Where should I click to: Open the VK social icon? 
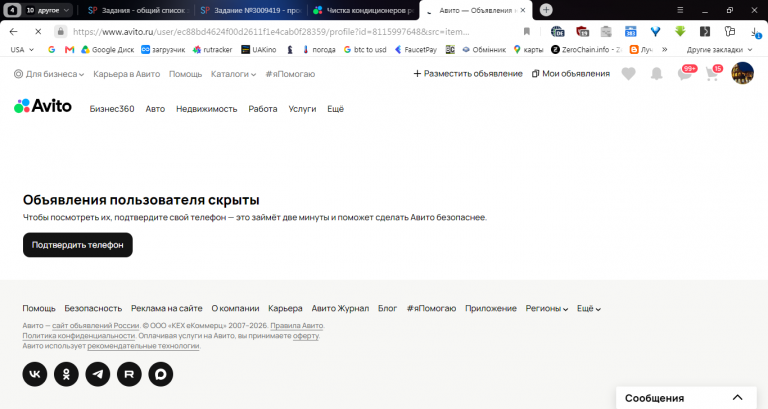[35, 374]
